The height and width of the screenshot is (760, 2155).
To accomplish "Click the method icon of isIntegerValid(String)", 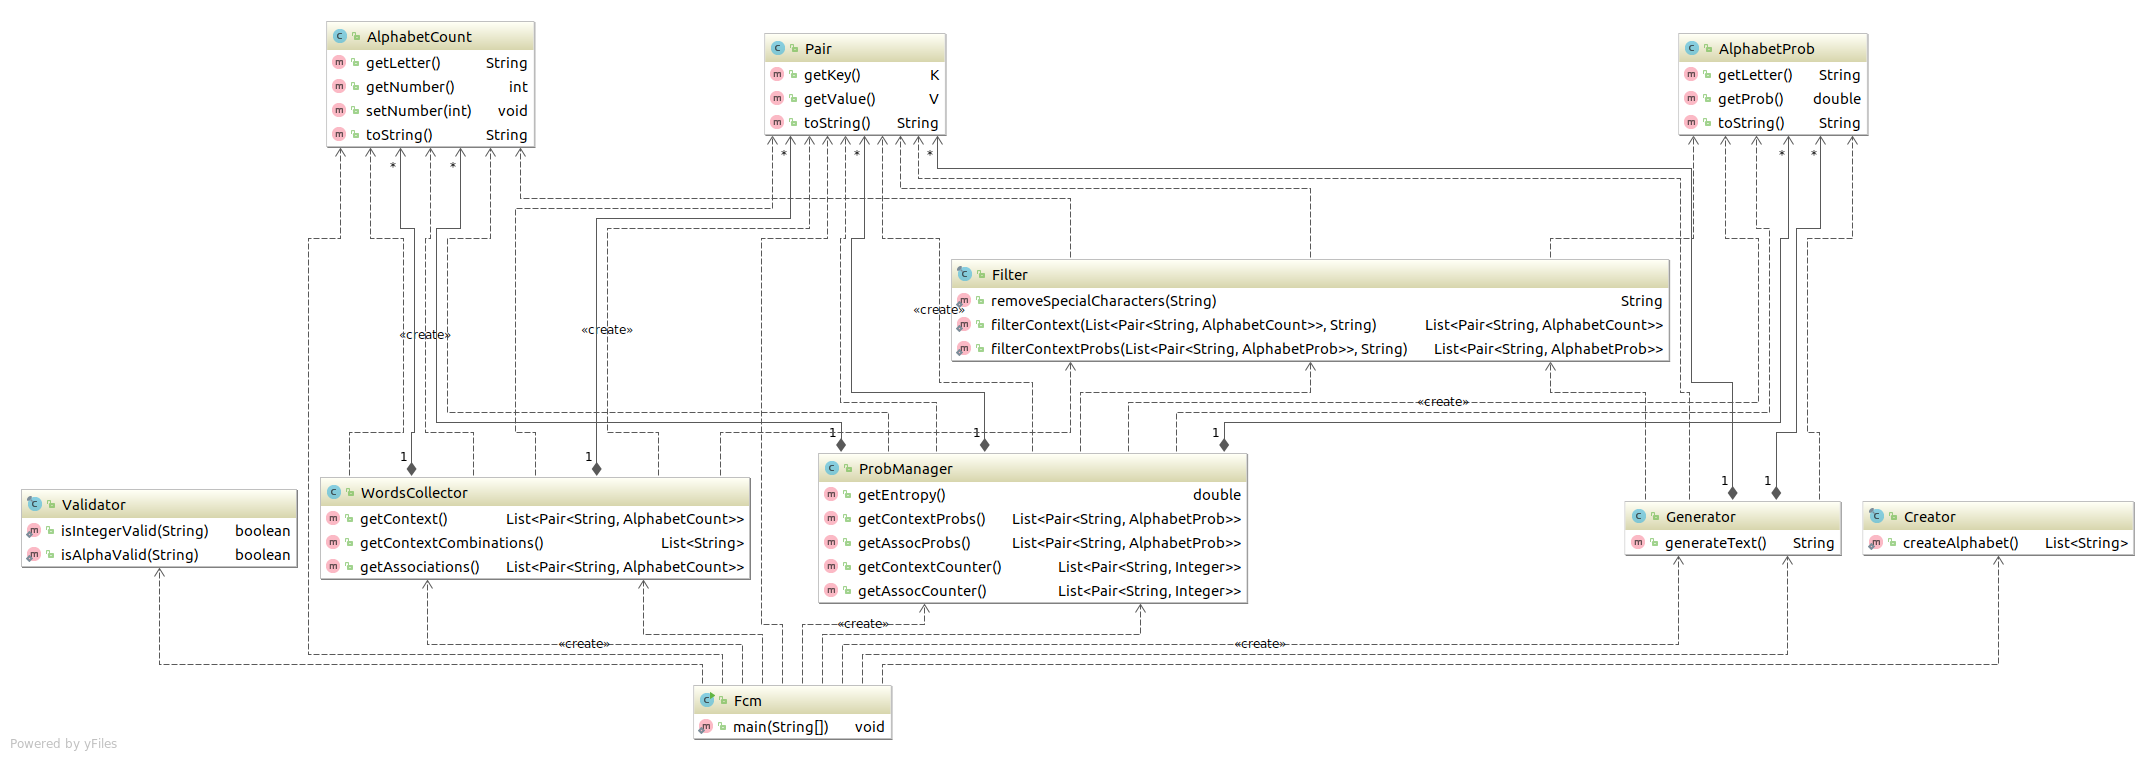I will click(34, 530).
